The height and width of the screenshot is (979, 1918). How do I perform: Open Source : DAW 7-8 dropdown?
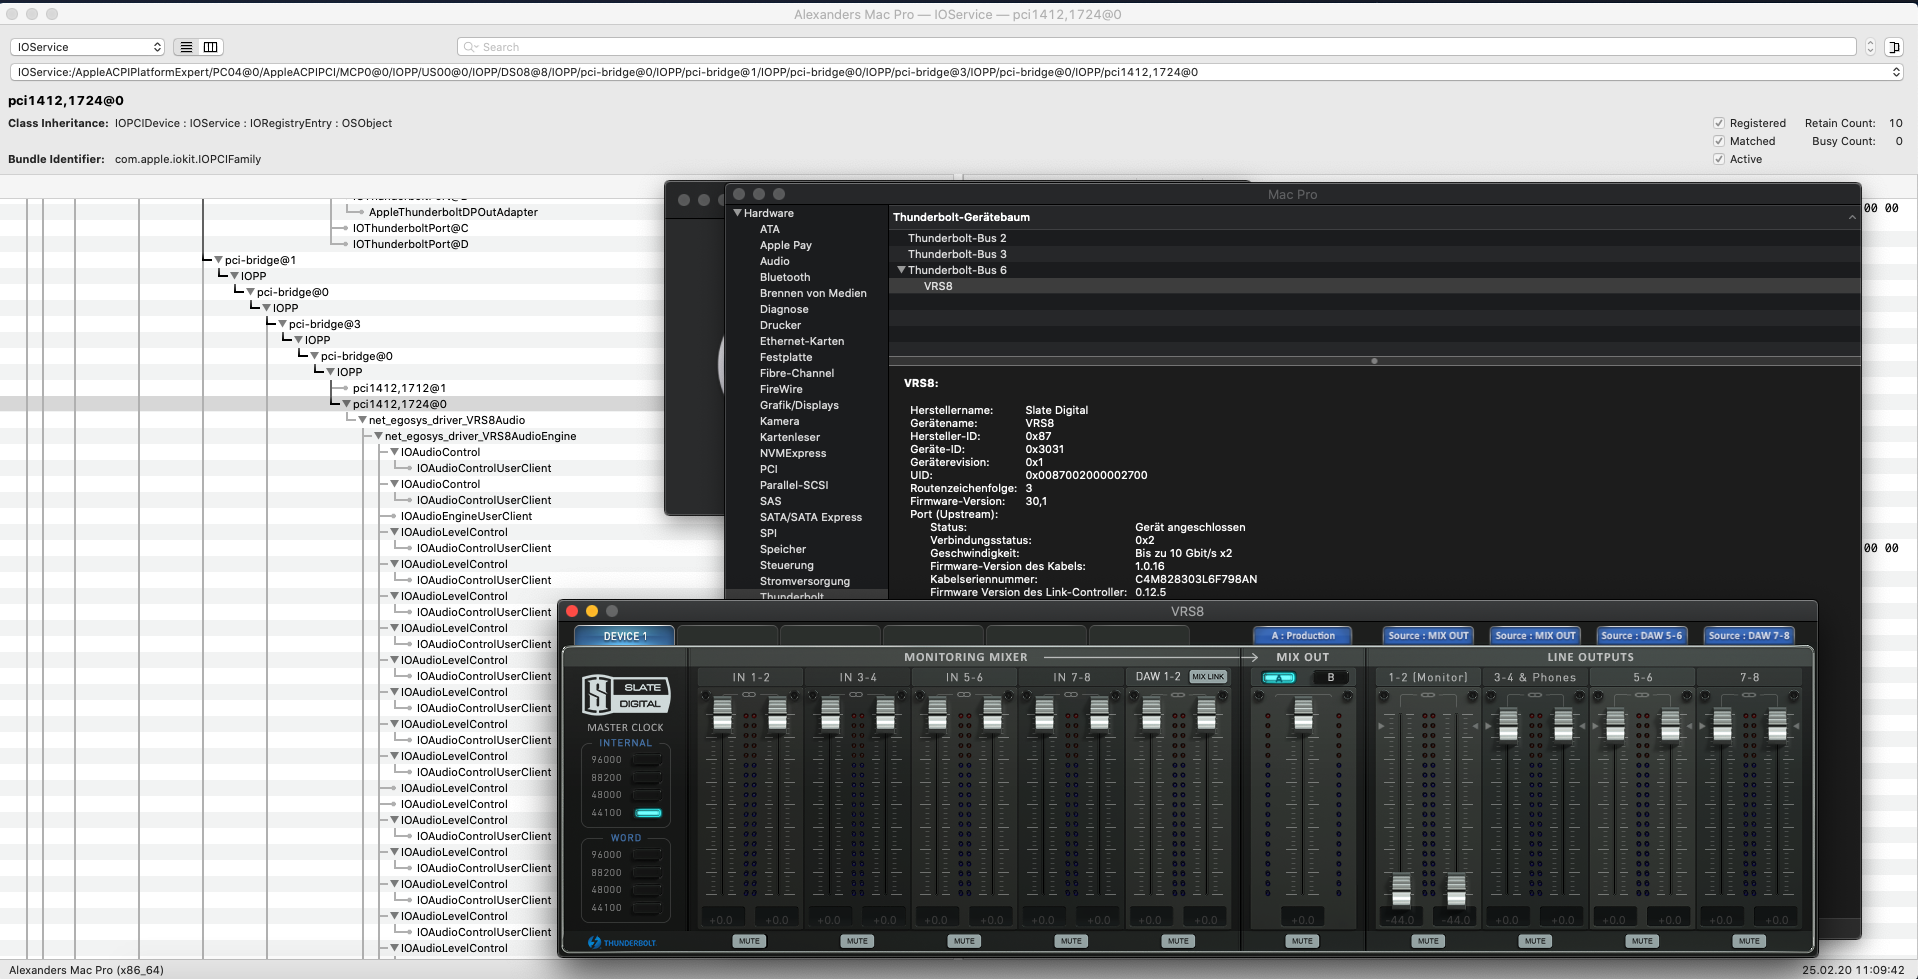pos(1748,635)
